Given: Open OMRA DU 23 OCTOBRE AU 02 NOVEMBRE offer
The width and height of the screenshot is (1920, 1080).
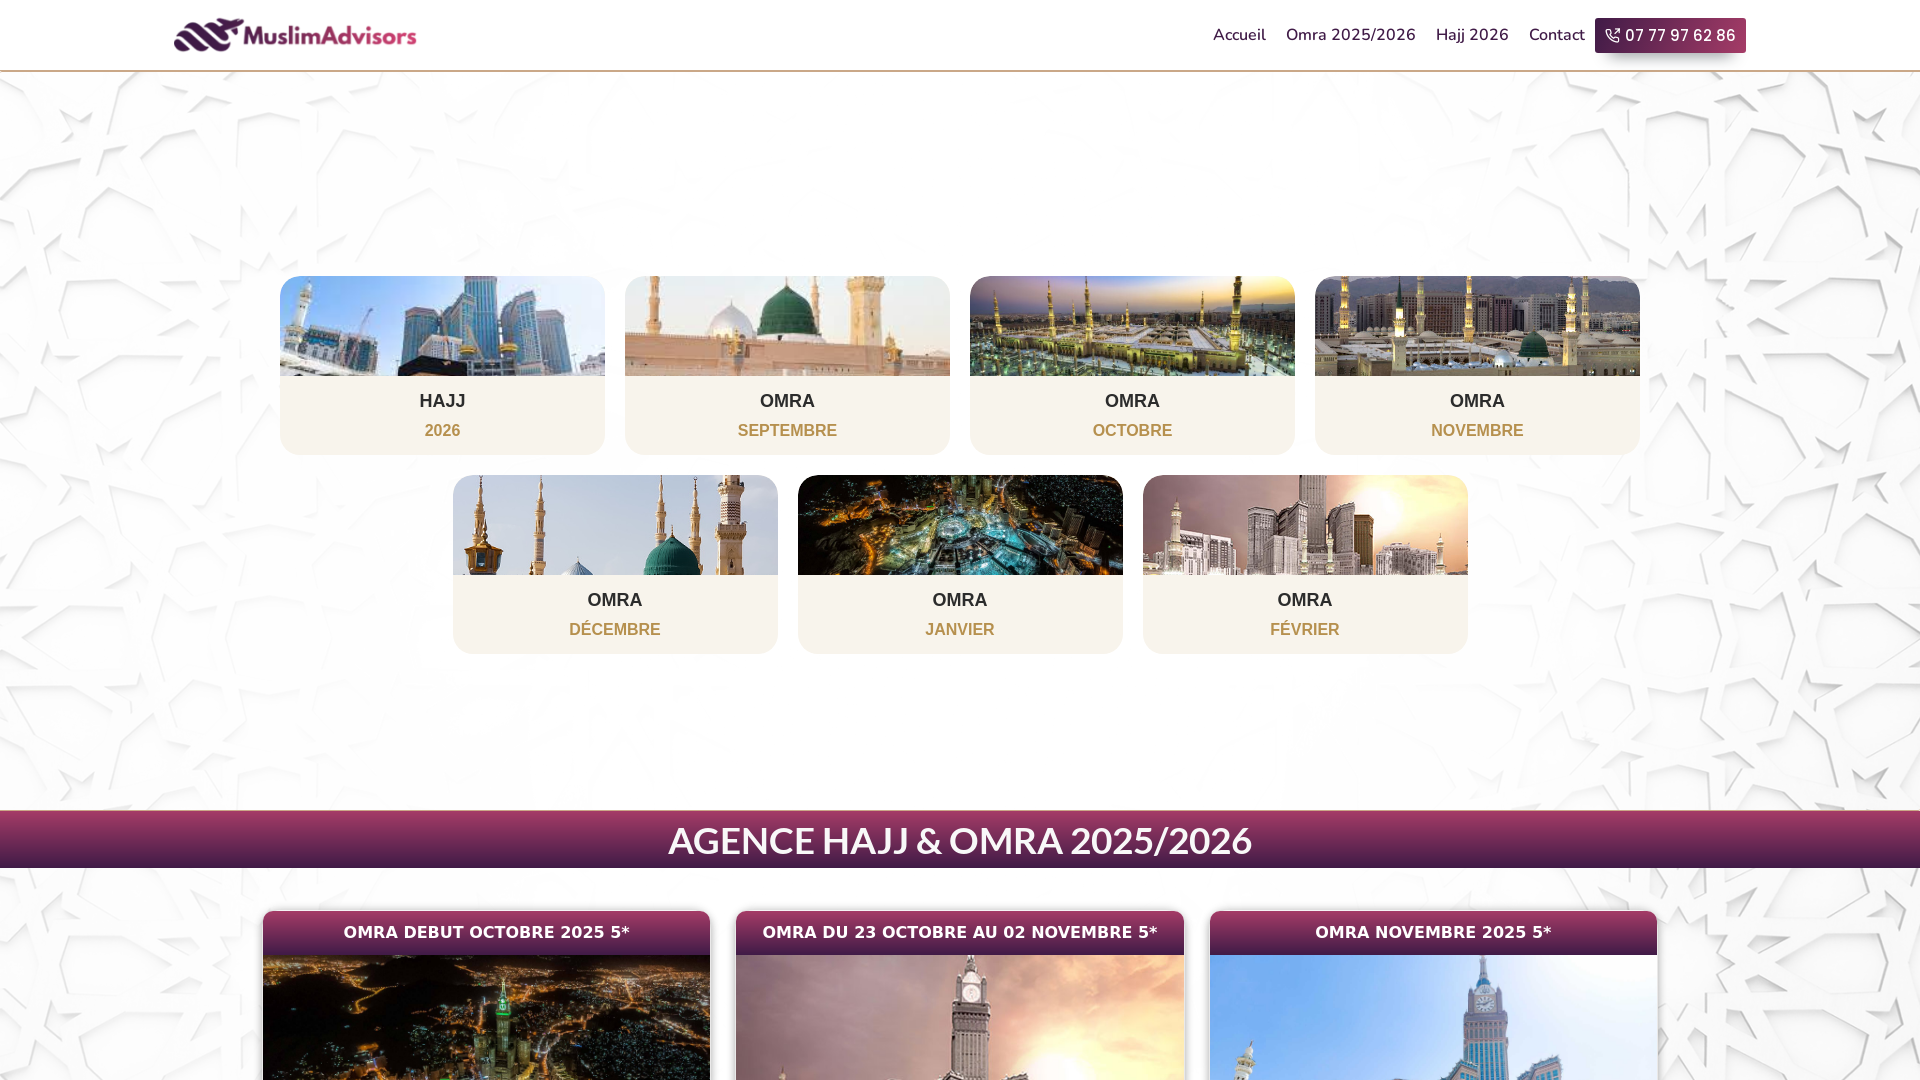Looking at the screenshot, I should click(x=959, y=932).
